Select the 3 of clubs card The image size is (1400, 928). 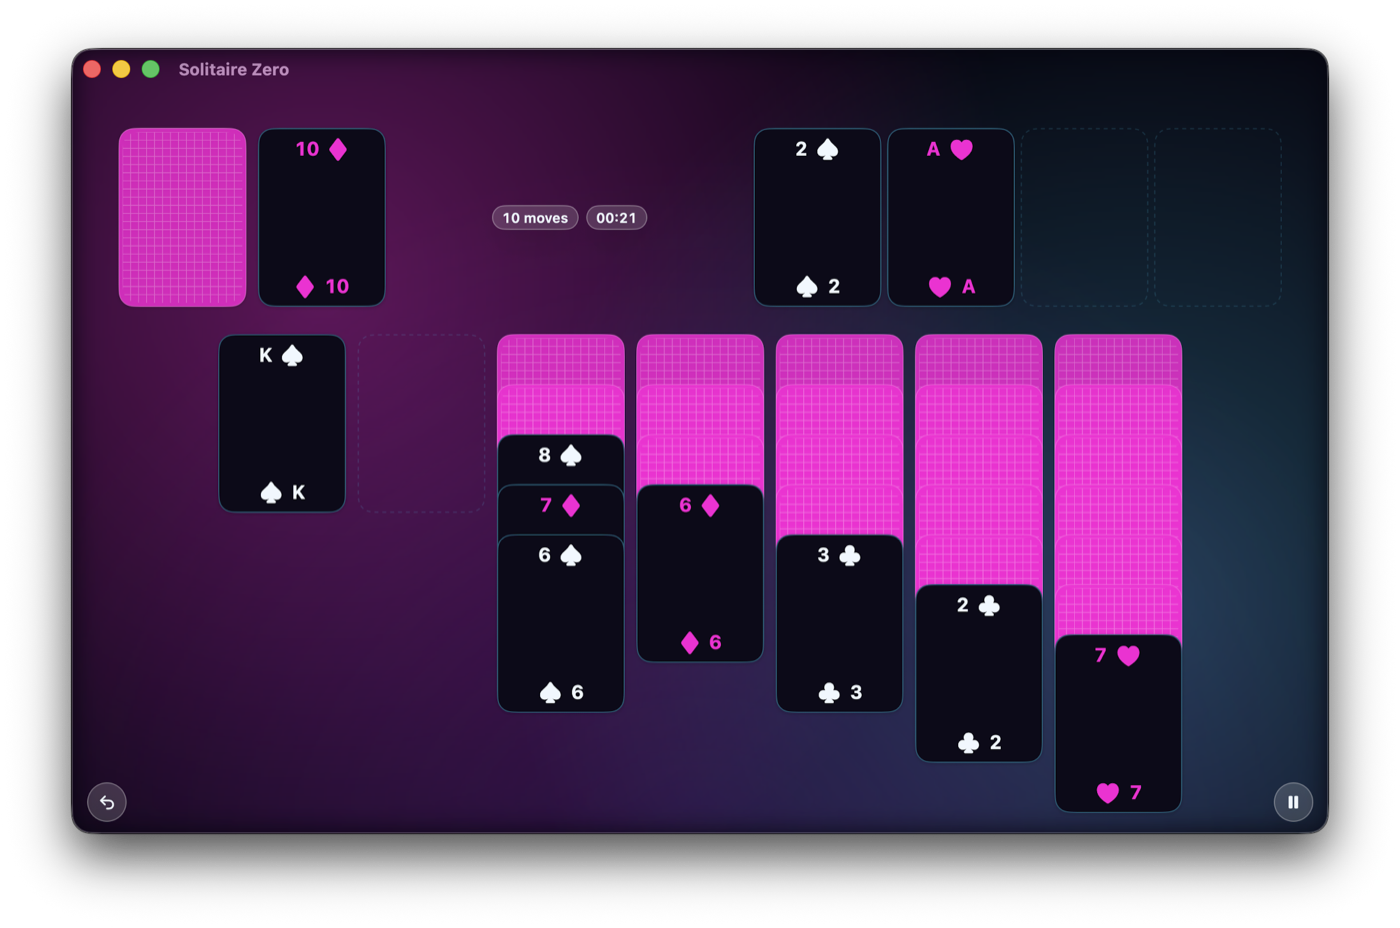tap(839, 623)
